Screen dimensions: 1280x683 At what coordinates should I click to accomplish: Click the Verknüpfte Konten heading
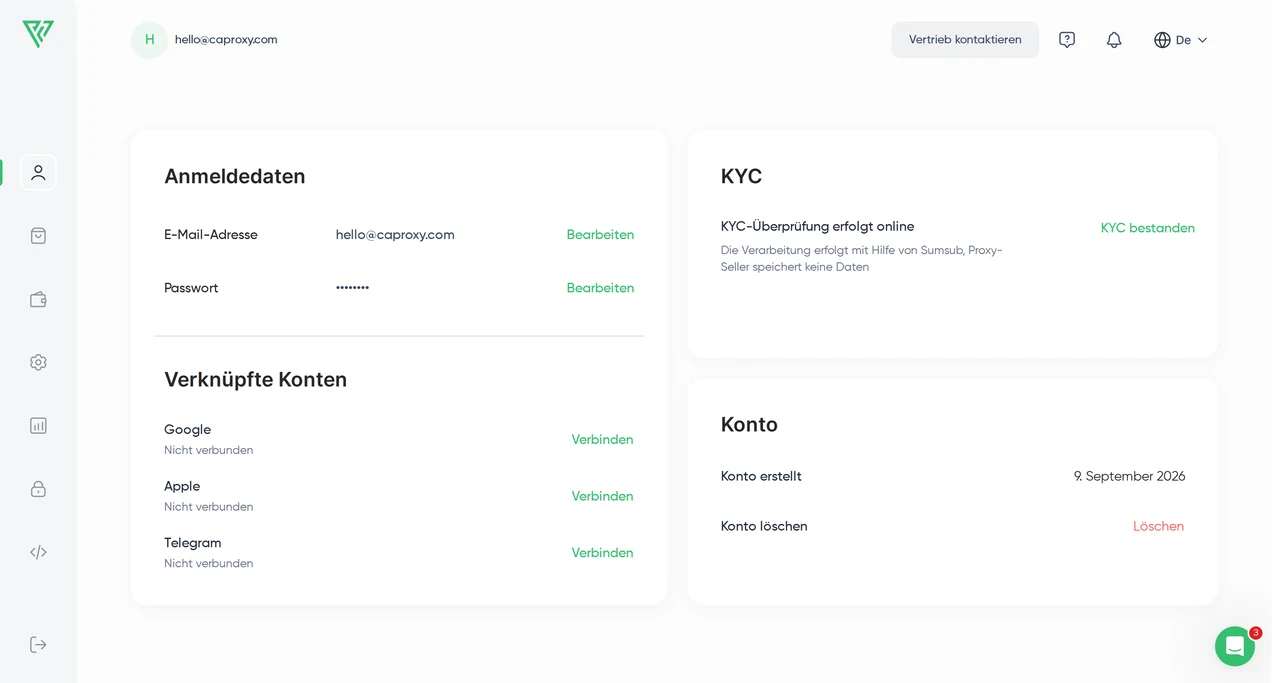coord(256,379)
